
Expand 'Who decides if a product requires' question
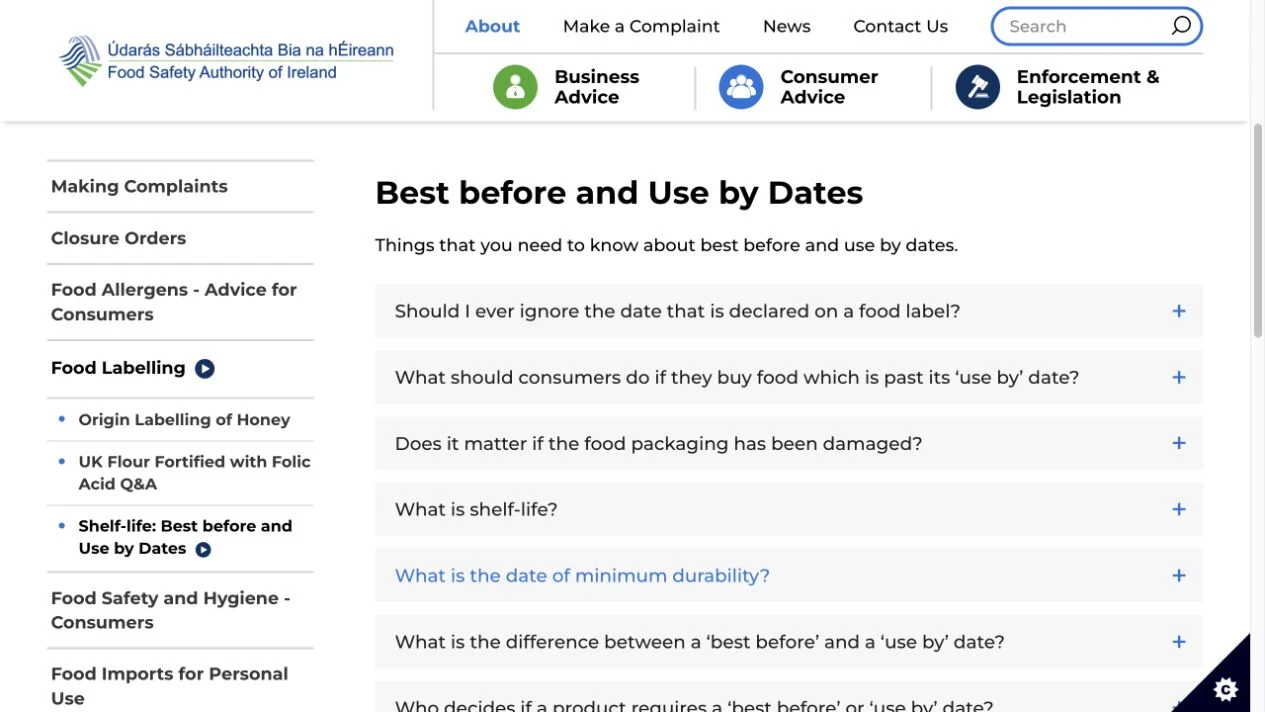(789, 697)
